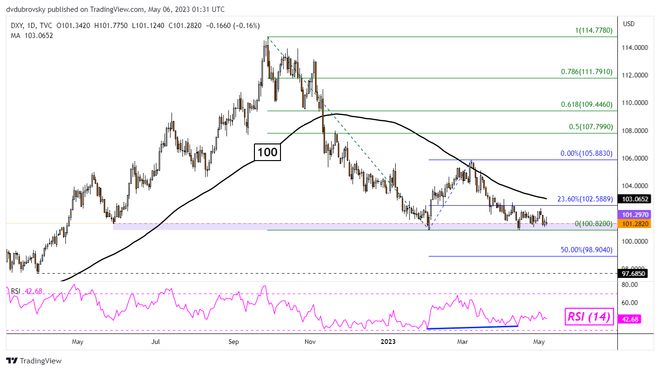Select the 0.5(107.7990) Fibonacci label
The height and width of the screenshot is (371, 660).
click(x=590, y=127)
